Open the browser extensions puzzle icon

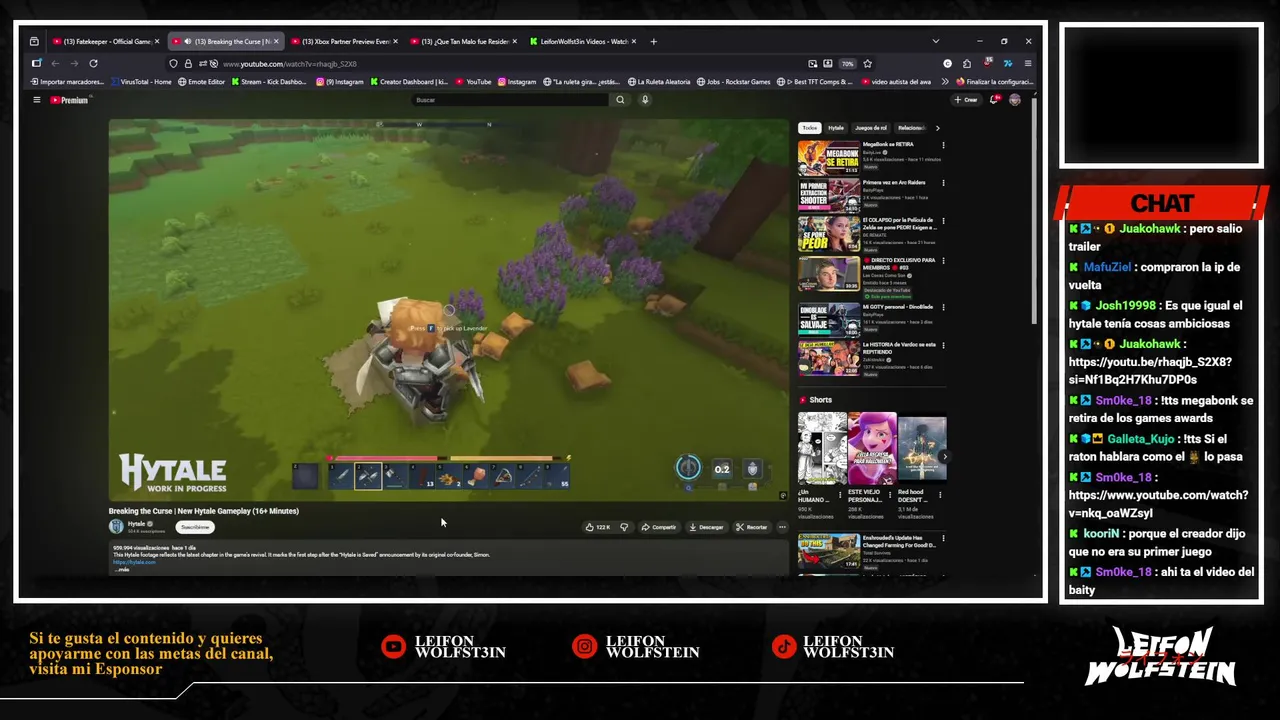click(966, 64)
